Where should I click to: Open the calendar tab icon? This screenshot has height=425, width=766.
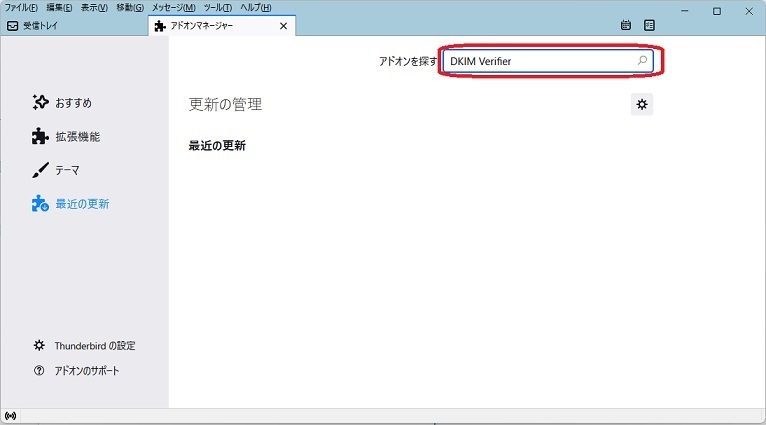click(626, 25)
